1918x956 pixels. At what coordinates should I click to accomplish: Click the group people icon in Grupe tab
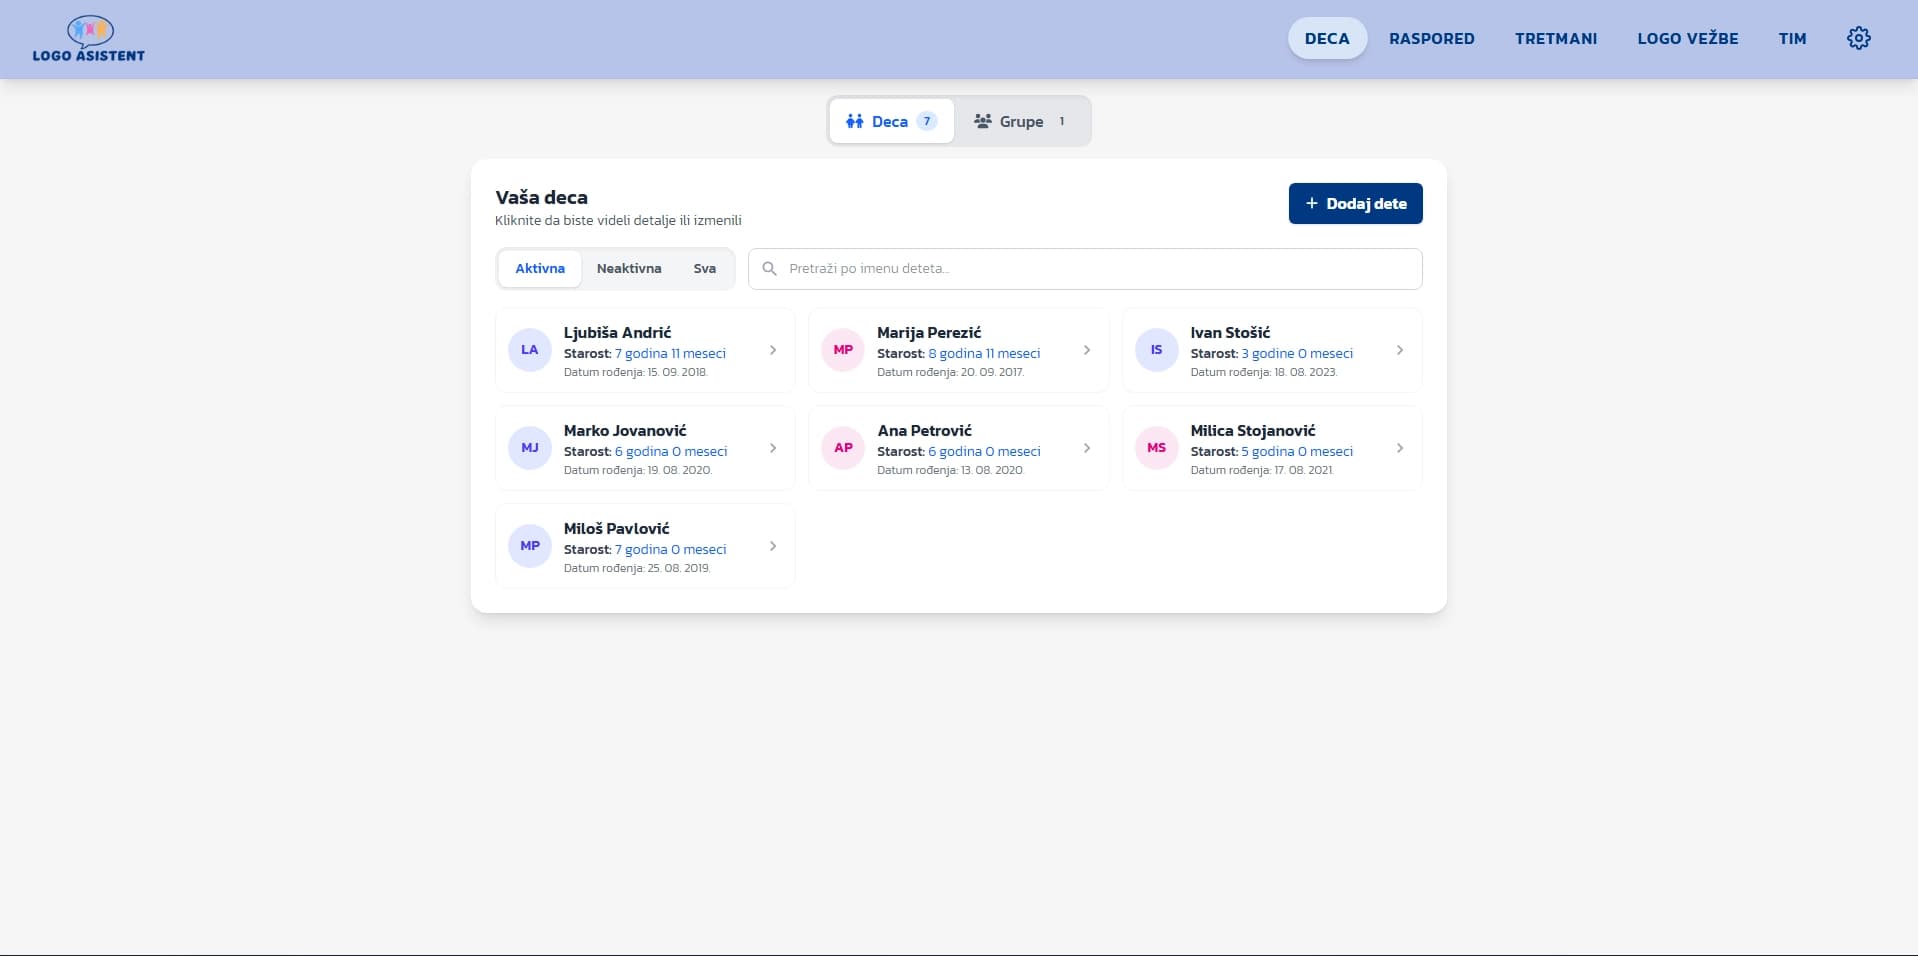[983, 121]
